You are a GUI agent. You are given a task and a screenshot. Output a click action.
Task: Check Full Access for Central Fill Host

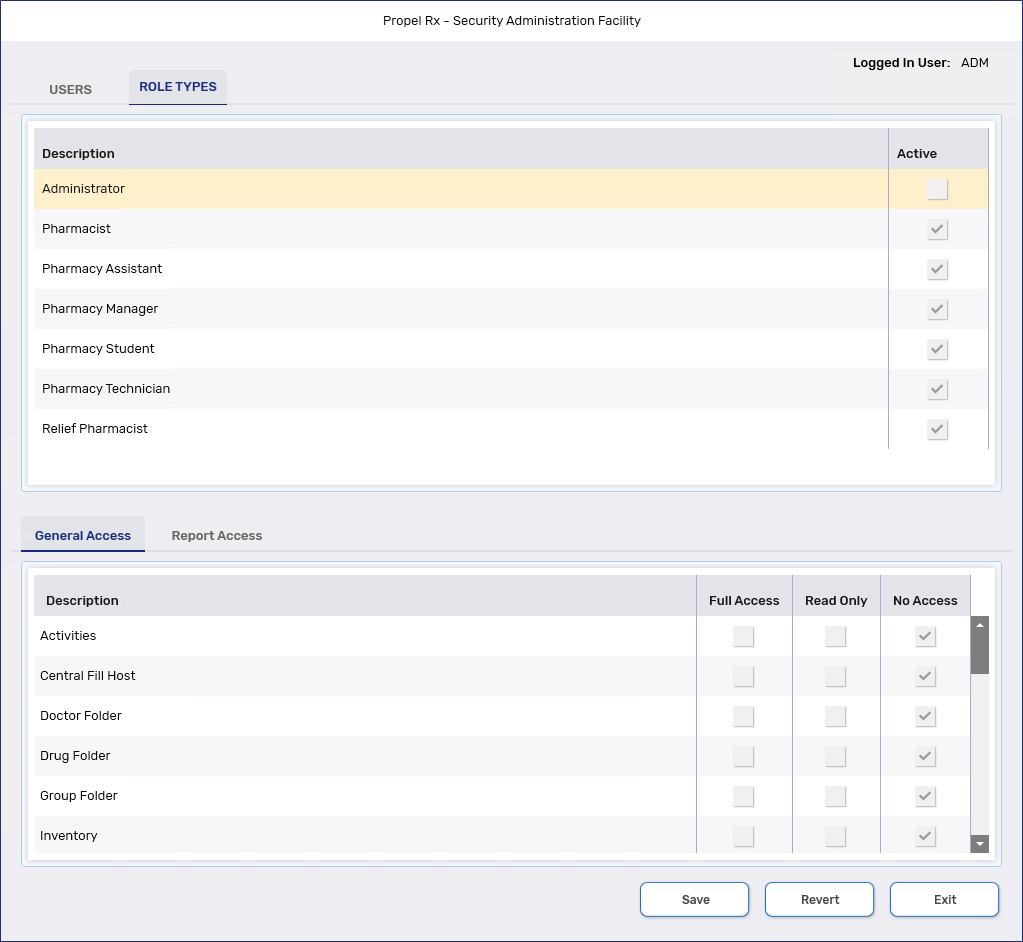tap(743, 676)
